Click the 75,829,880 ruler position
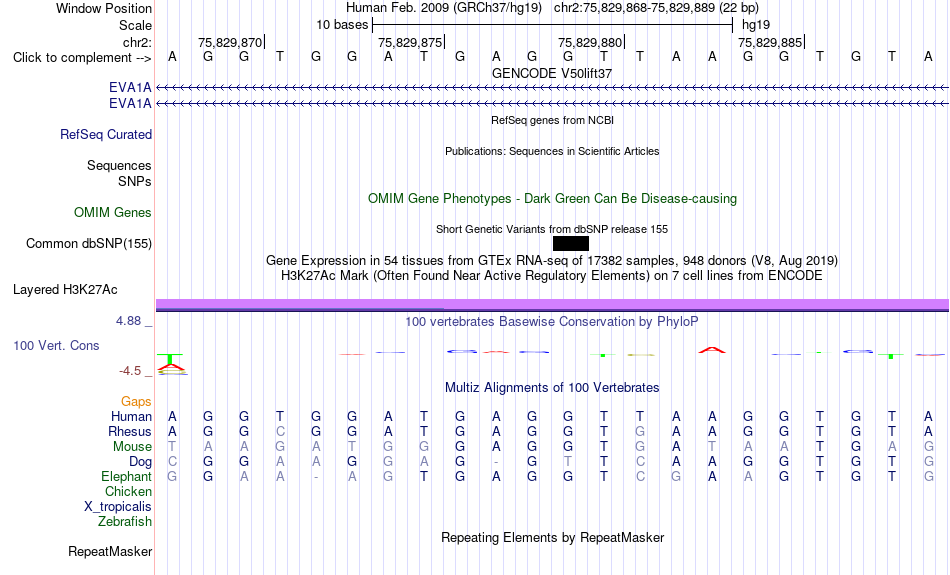 (x=590, y=42)
